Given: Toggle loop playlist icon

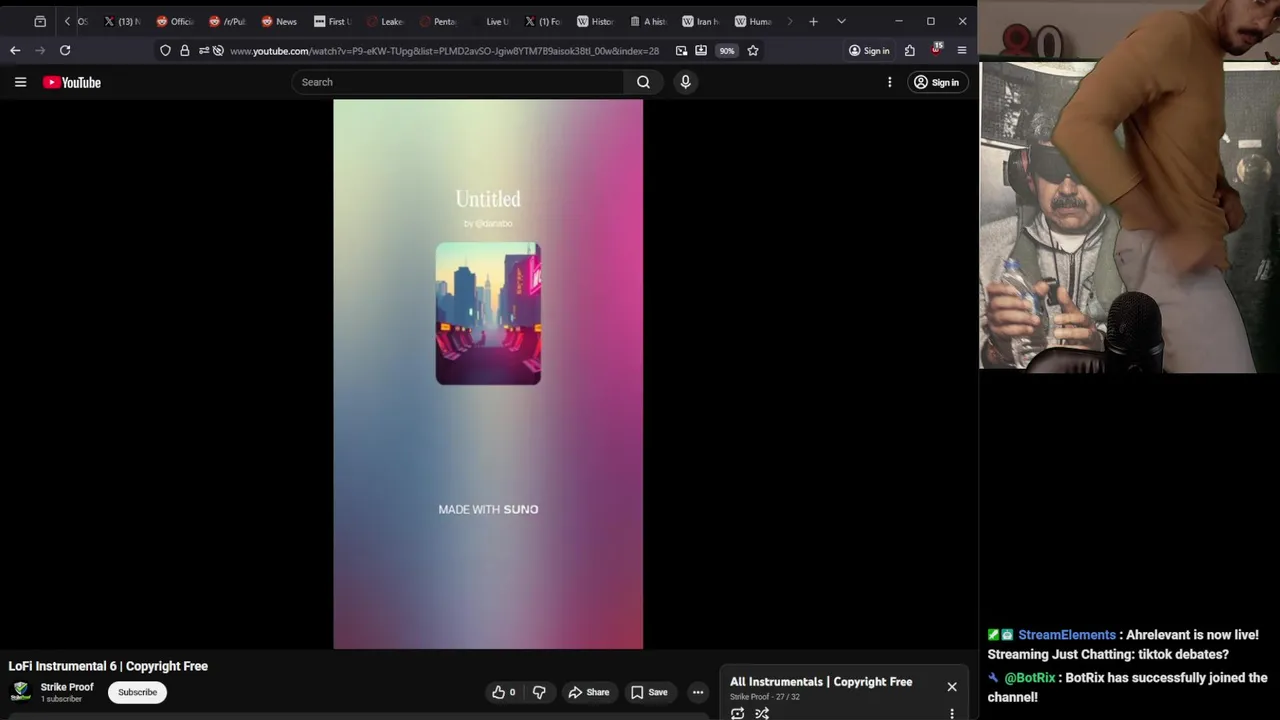Looking at the screenshot, I should pyautogui.click(x=737, y=713).
